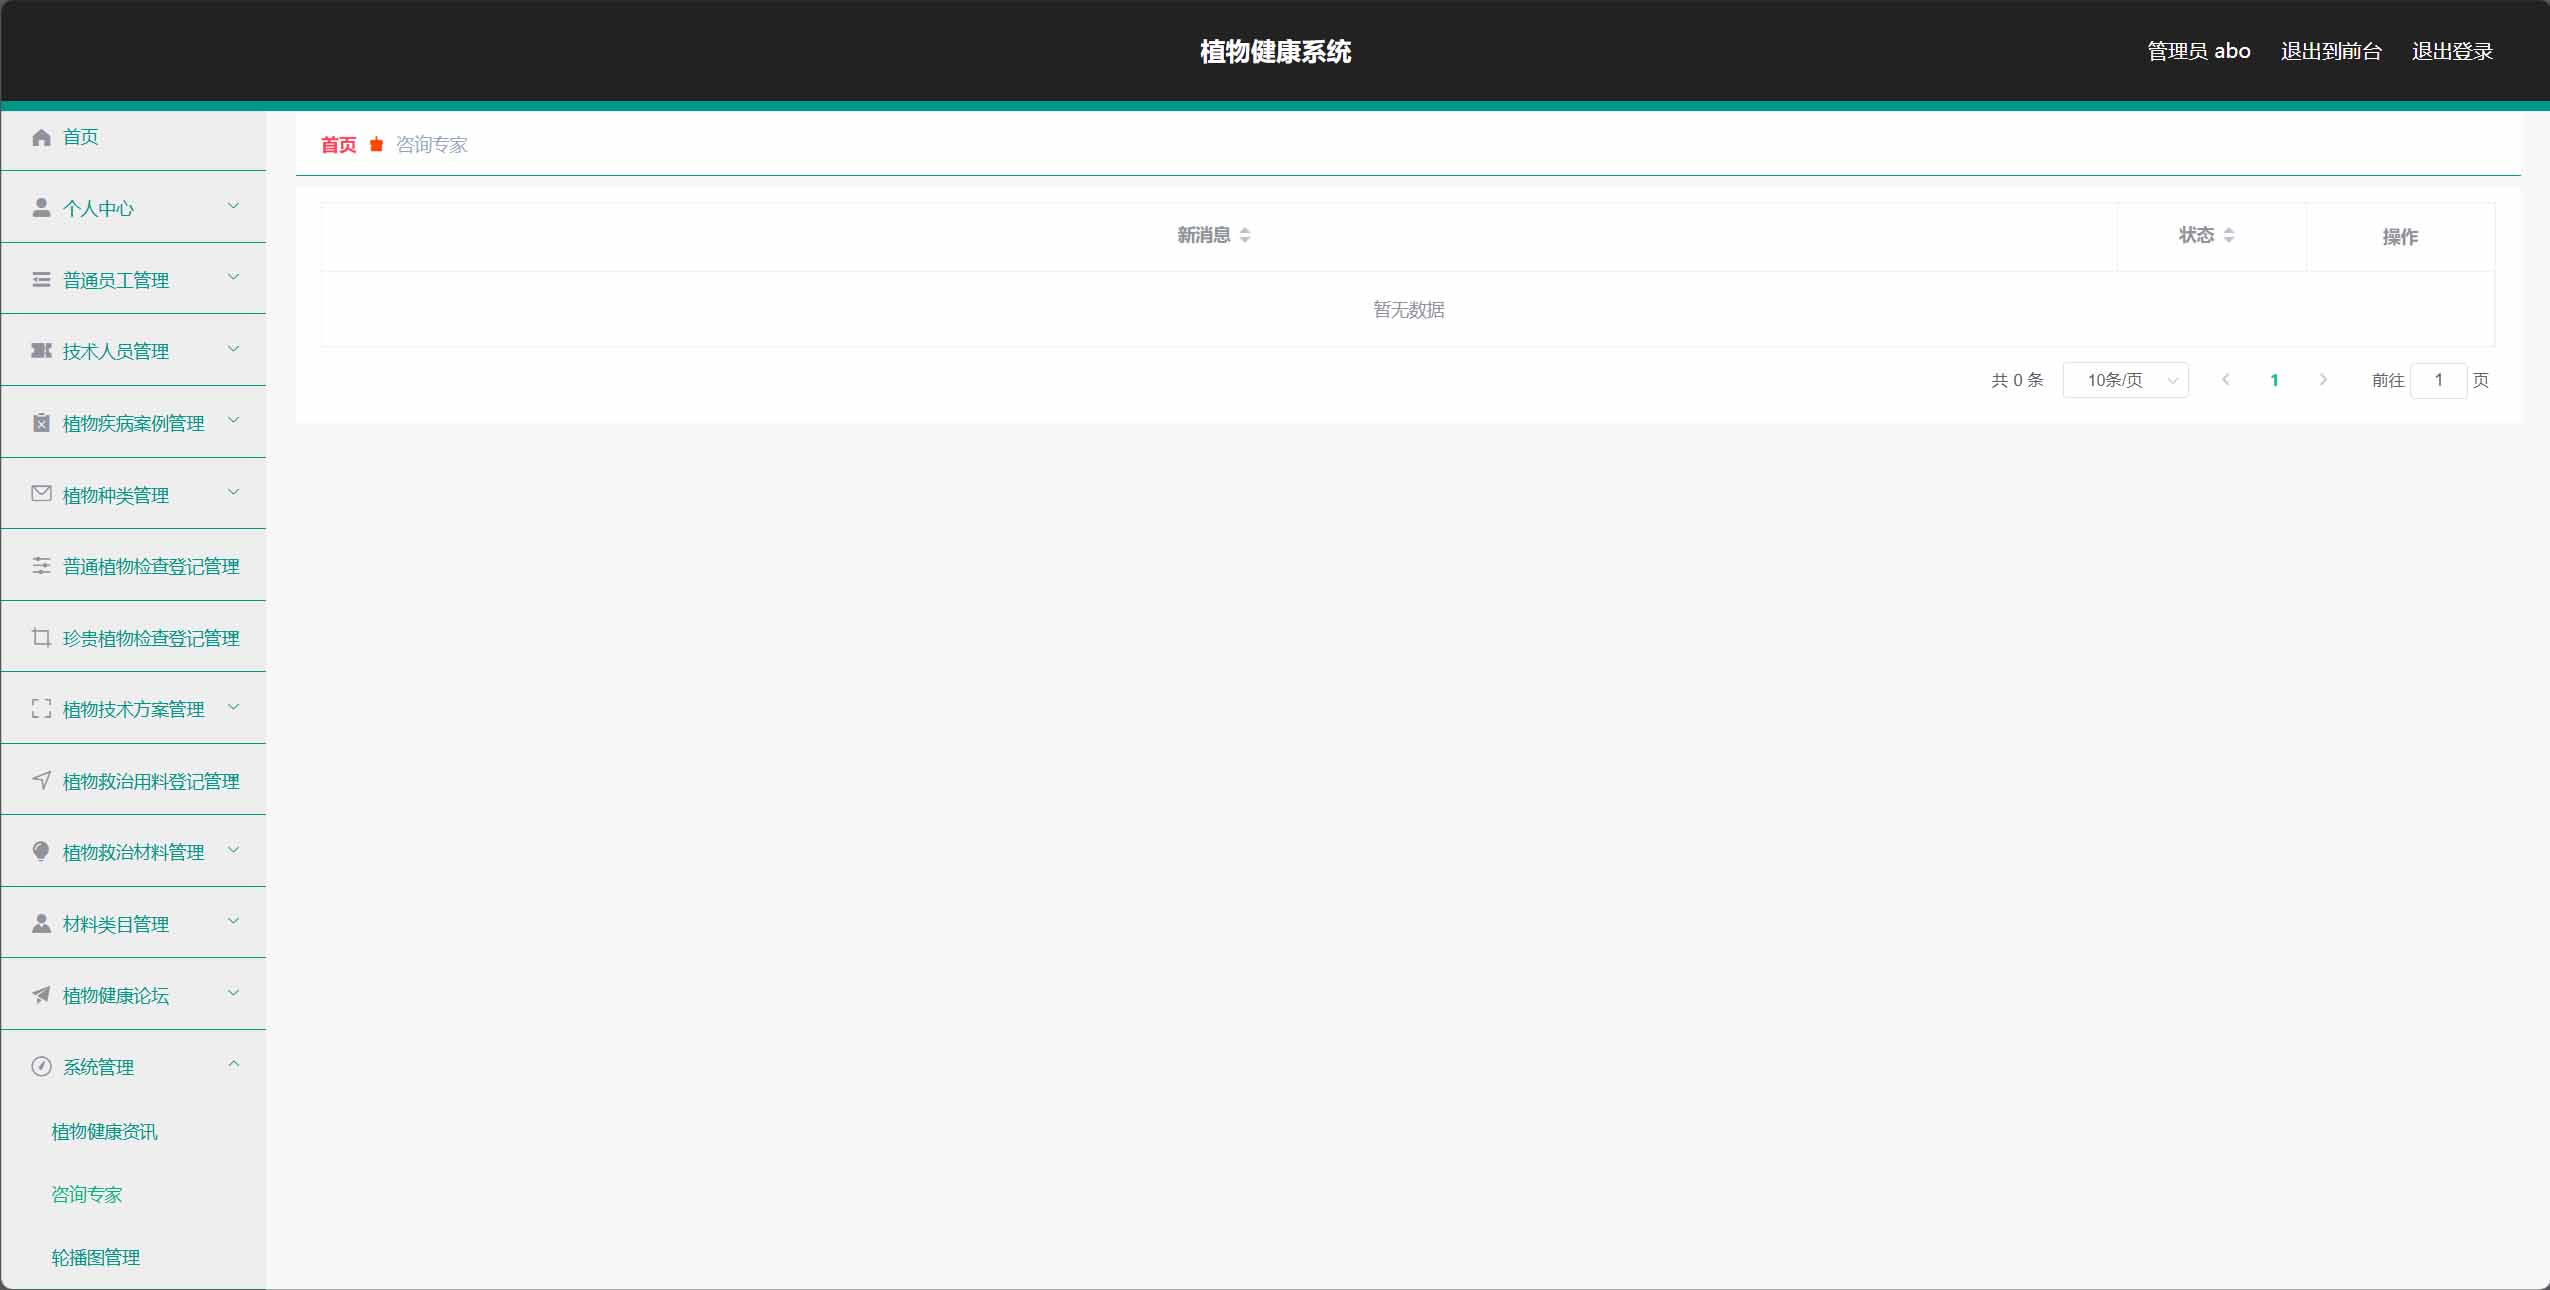Expand the 植物疾病案例管理 chevron

coord(233,420)
